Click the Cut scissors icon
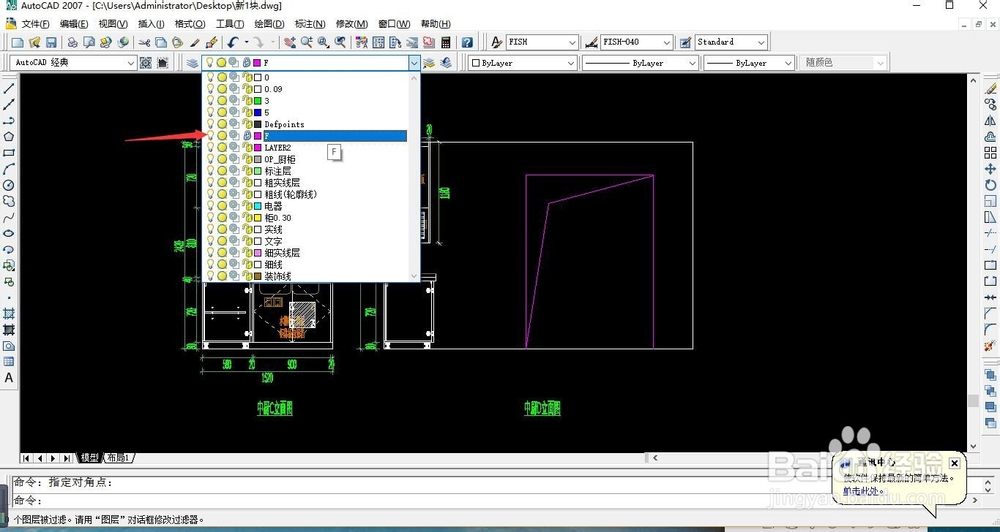Viewport: 1000px width, 532px height. tap(145, 42)
